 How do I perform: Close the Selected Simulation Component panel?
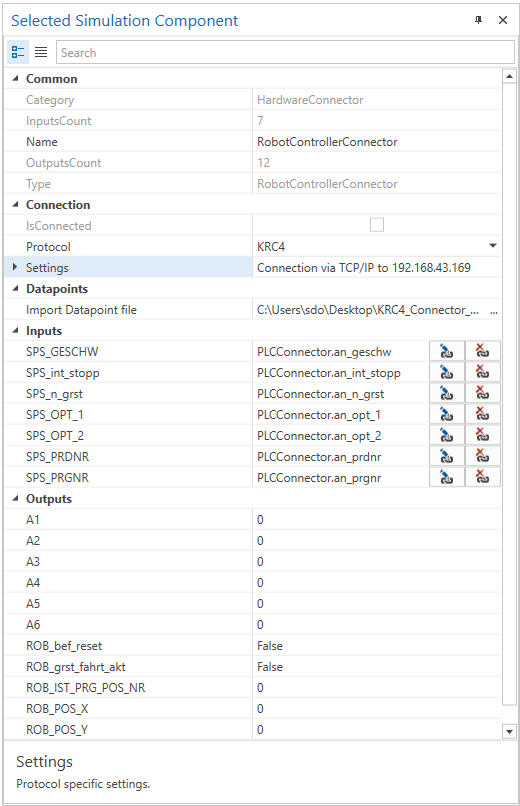coord(503,20)
